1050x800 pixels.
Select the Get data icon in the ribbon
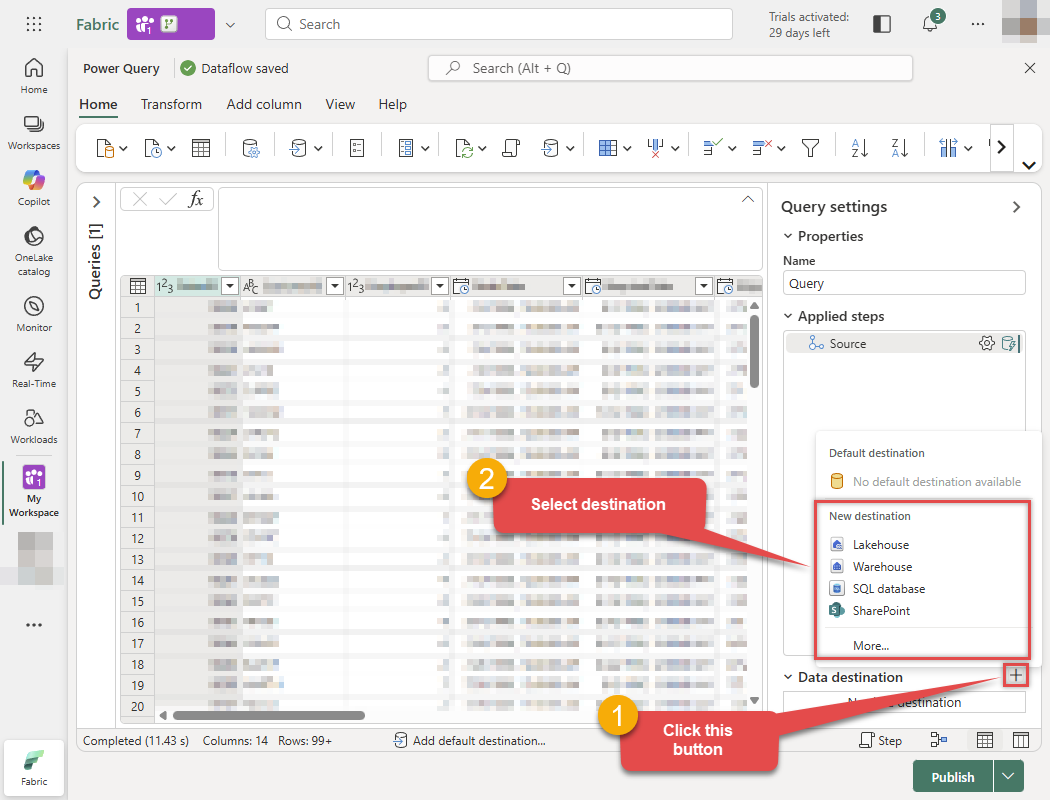click(x=103, y=147)
